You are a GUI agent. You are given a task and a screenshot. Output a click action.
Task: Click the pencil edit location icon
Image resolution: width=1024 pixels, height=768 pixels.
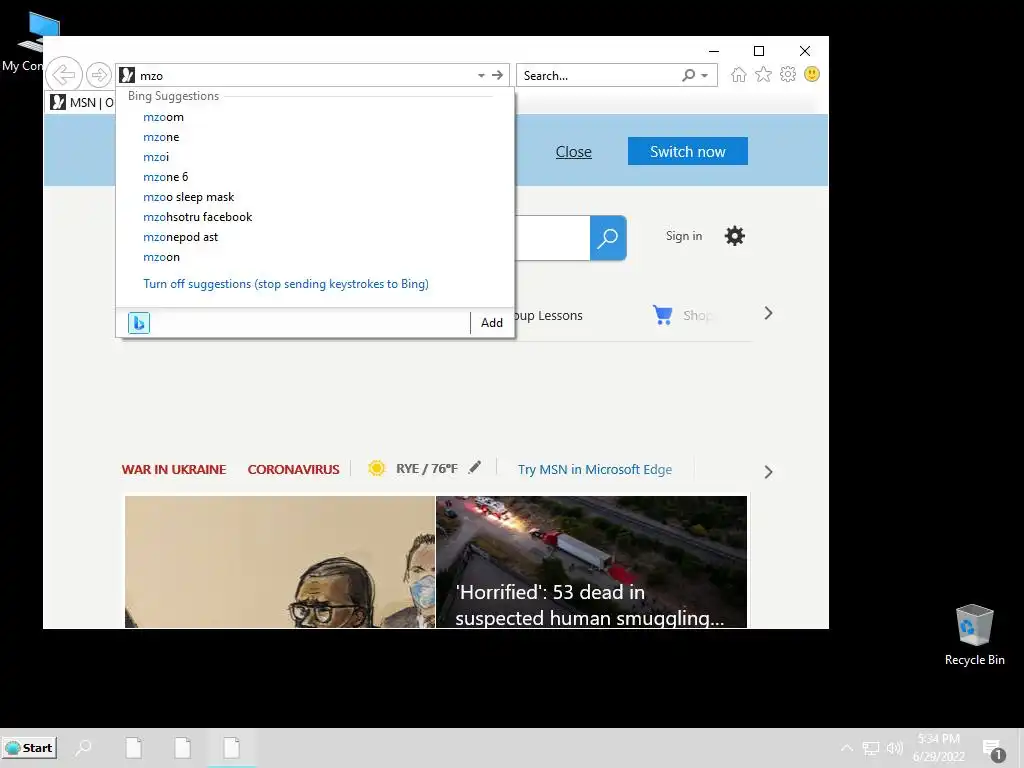[x=475, y=467]
